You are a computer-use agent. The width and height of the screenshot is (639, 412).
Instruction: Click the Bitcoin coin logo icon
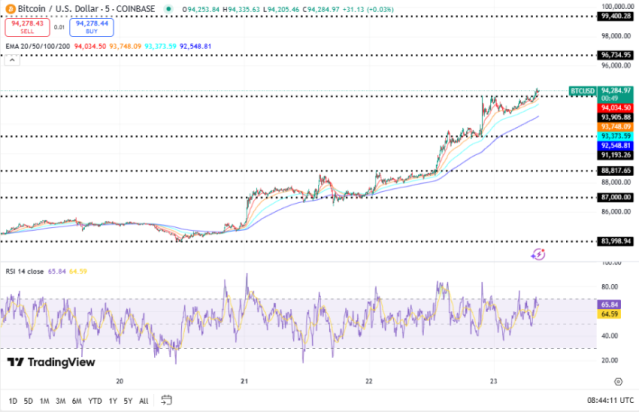(10, 7)
